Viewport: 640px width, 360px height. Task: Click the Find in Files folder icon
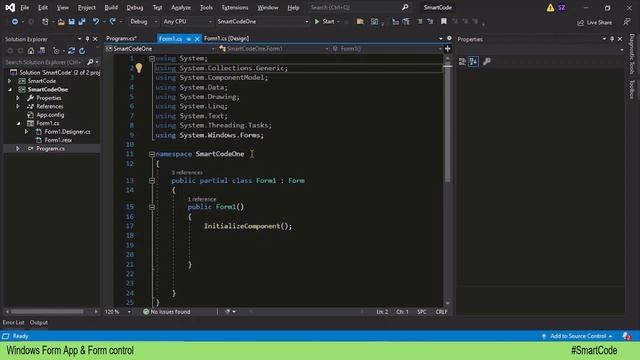click(360, 22)
